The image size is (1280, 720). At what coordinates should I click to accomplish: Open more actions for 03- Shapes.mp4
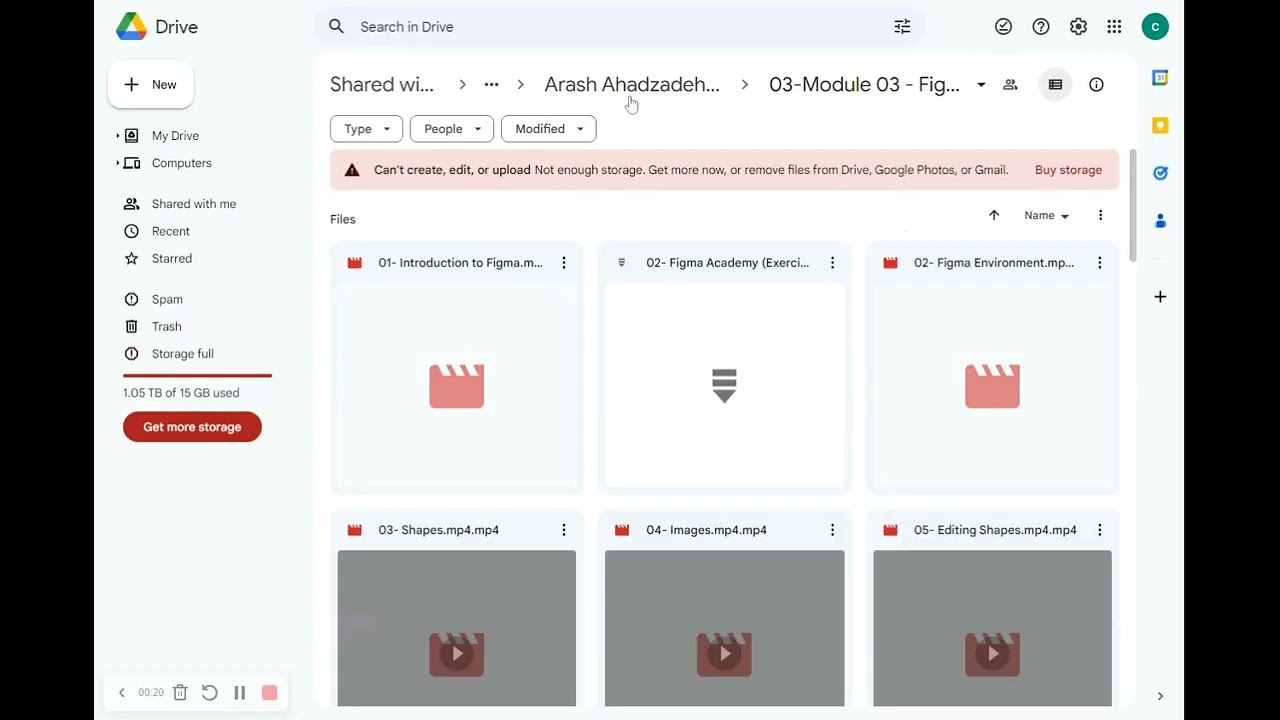click(x=564, y=530)
